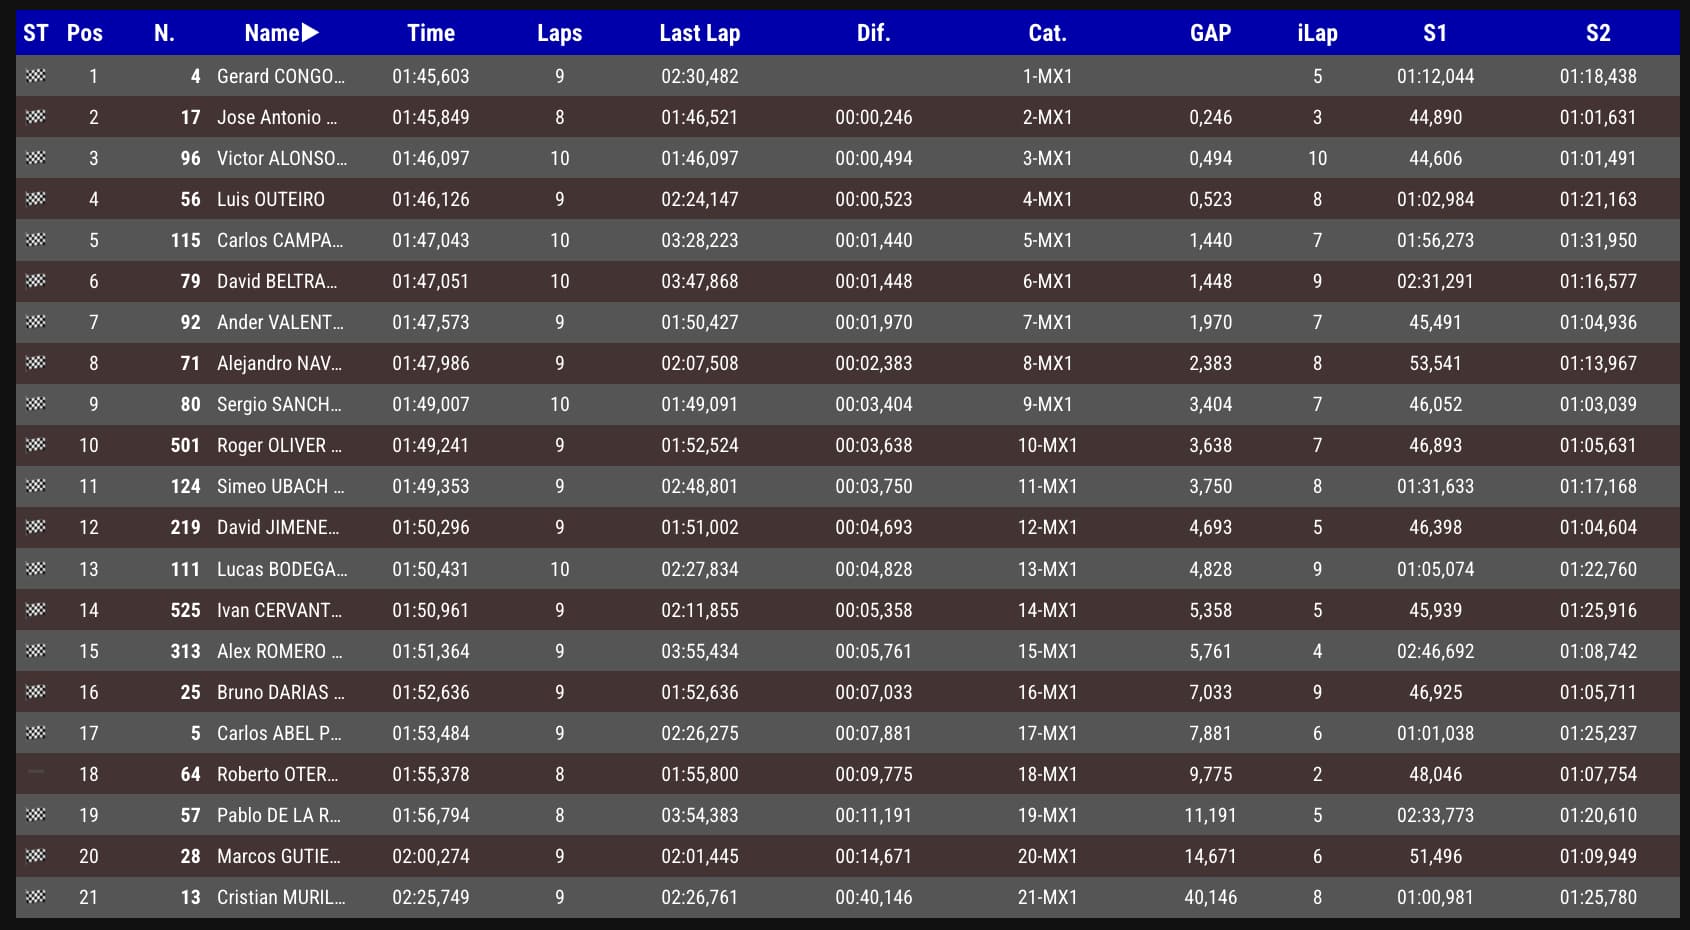1690x930 pixels.
Task: Open rider Victor ALONSO's name entry
Action: (x=281, y=158)
